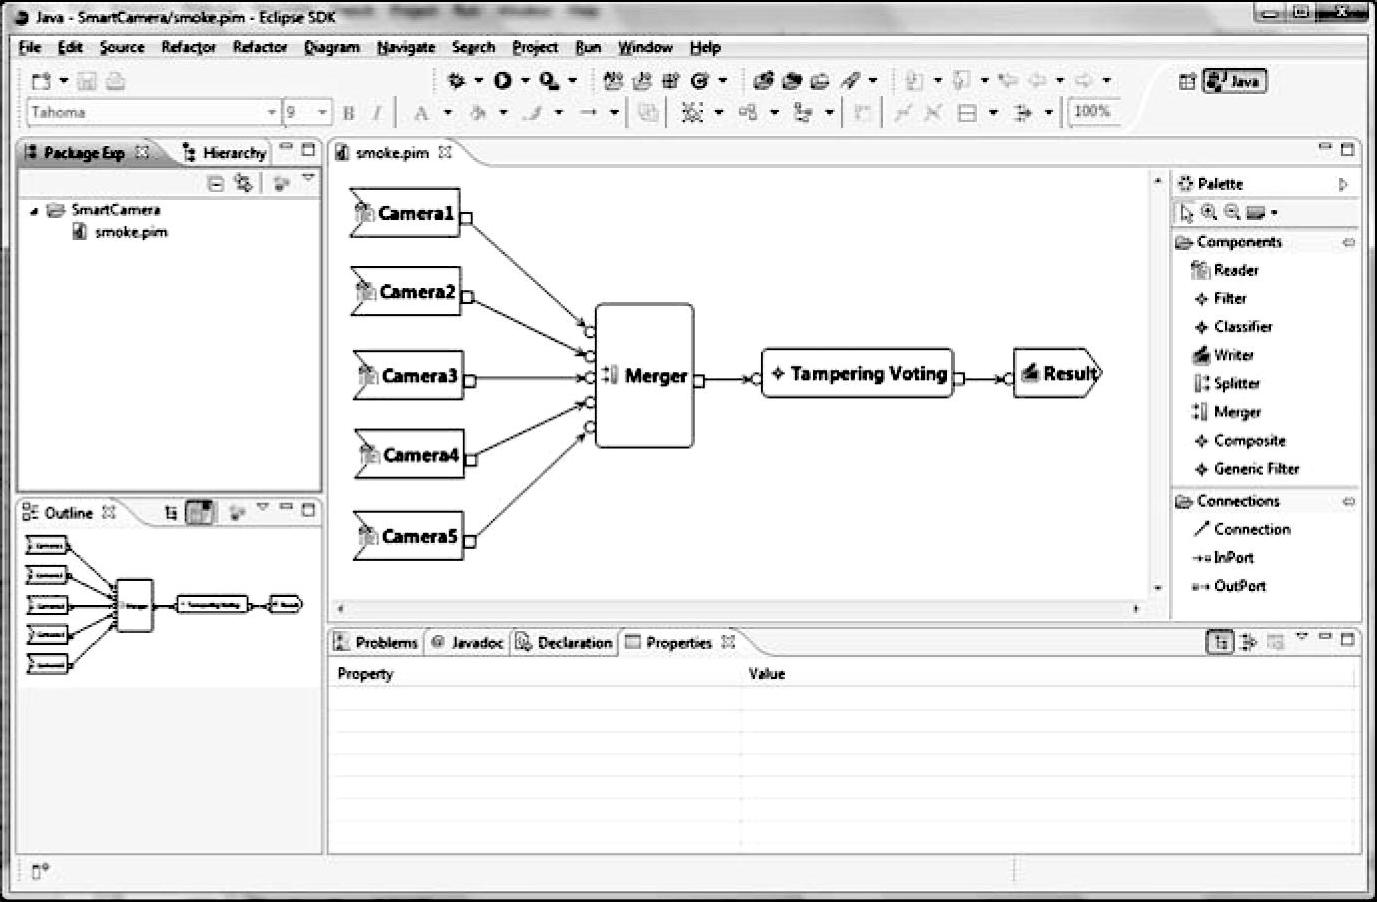Click the Run play icon
The height and width of the screenshot is (902, 1377).
click(503, 81)
